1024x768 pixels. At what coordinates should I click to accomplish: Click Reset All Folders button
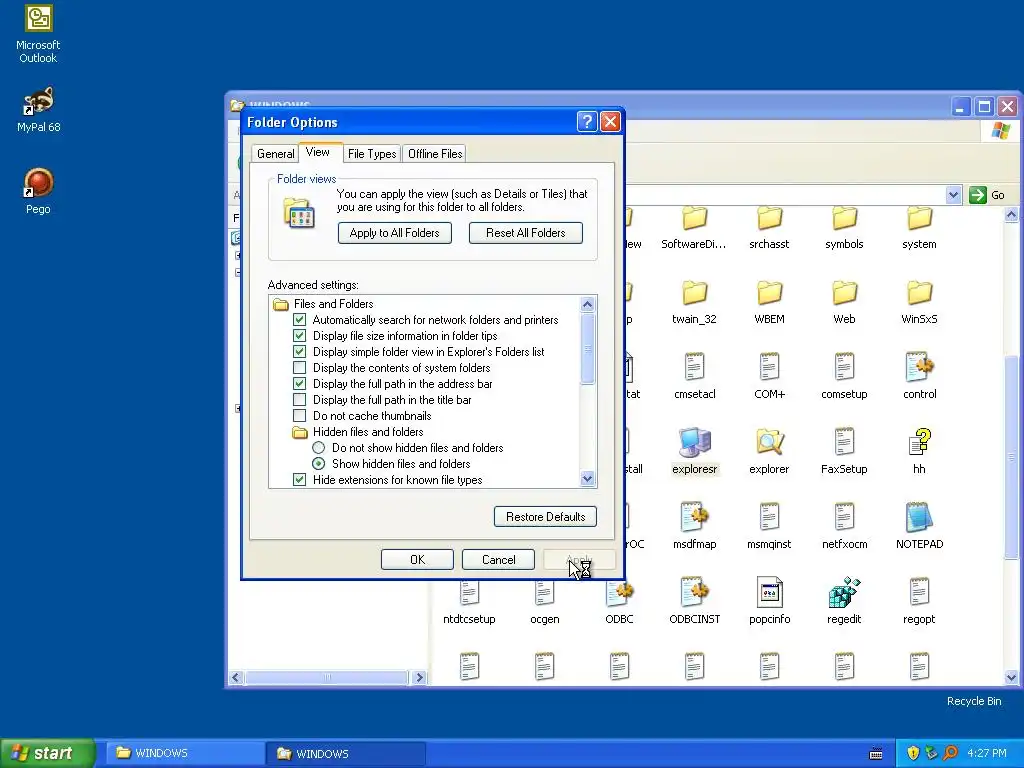point(525,233)
